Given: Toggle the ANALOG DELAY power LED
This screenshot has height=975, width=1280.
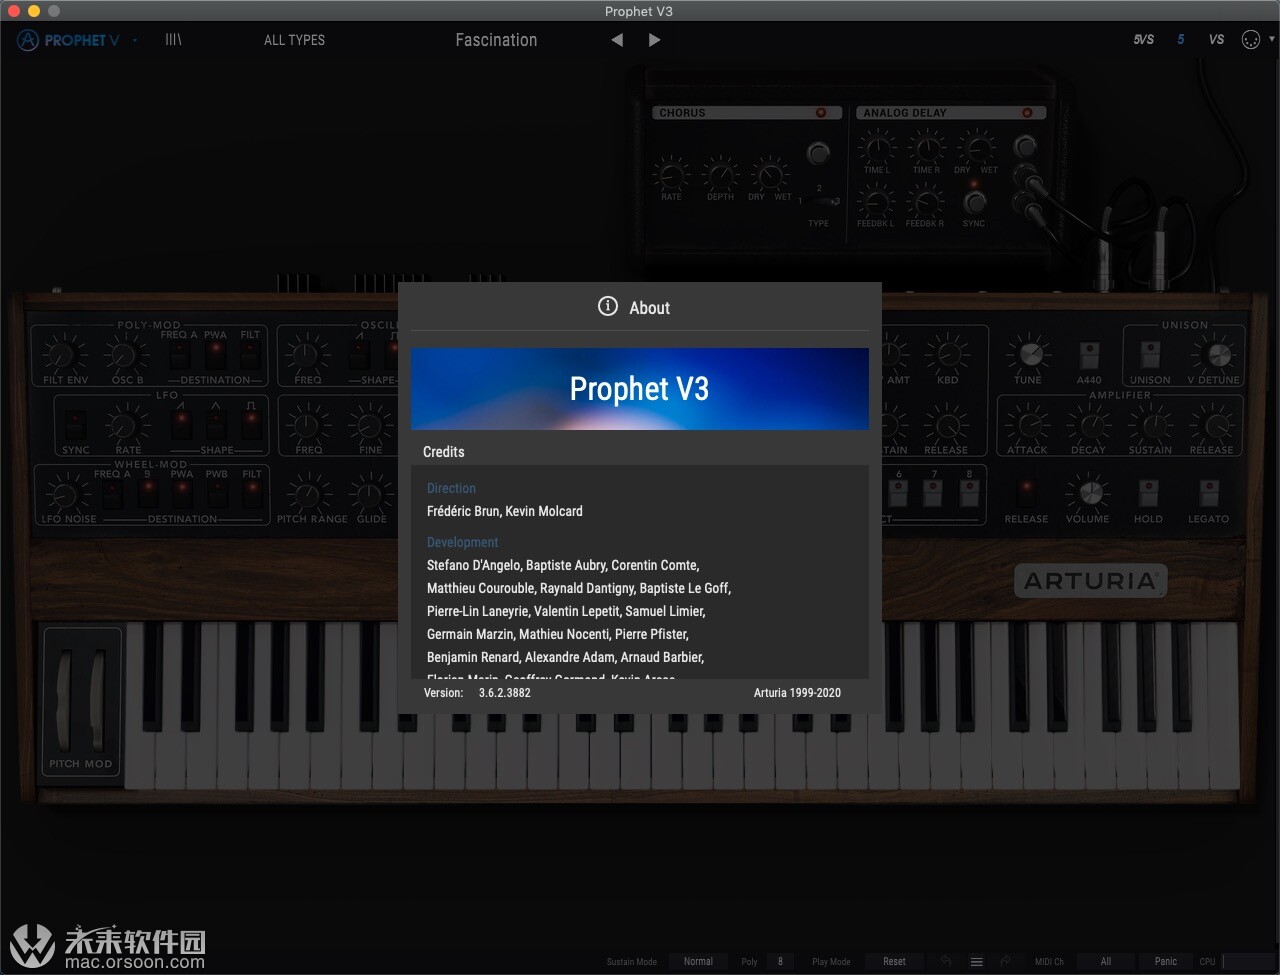Looking at the screenshot, I should tap(1027, 113).
